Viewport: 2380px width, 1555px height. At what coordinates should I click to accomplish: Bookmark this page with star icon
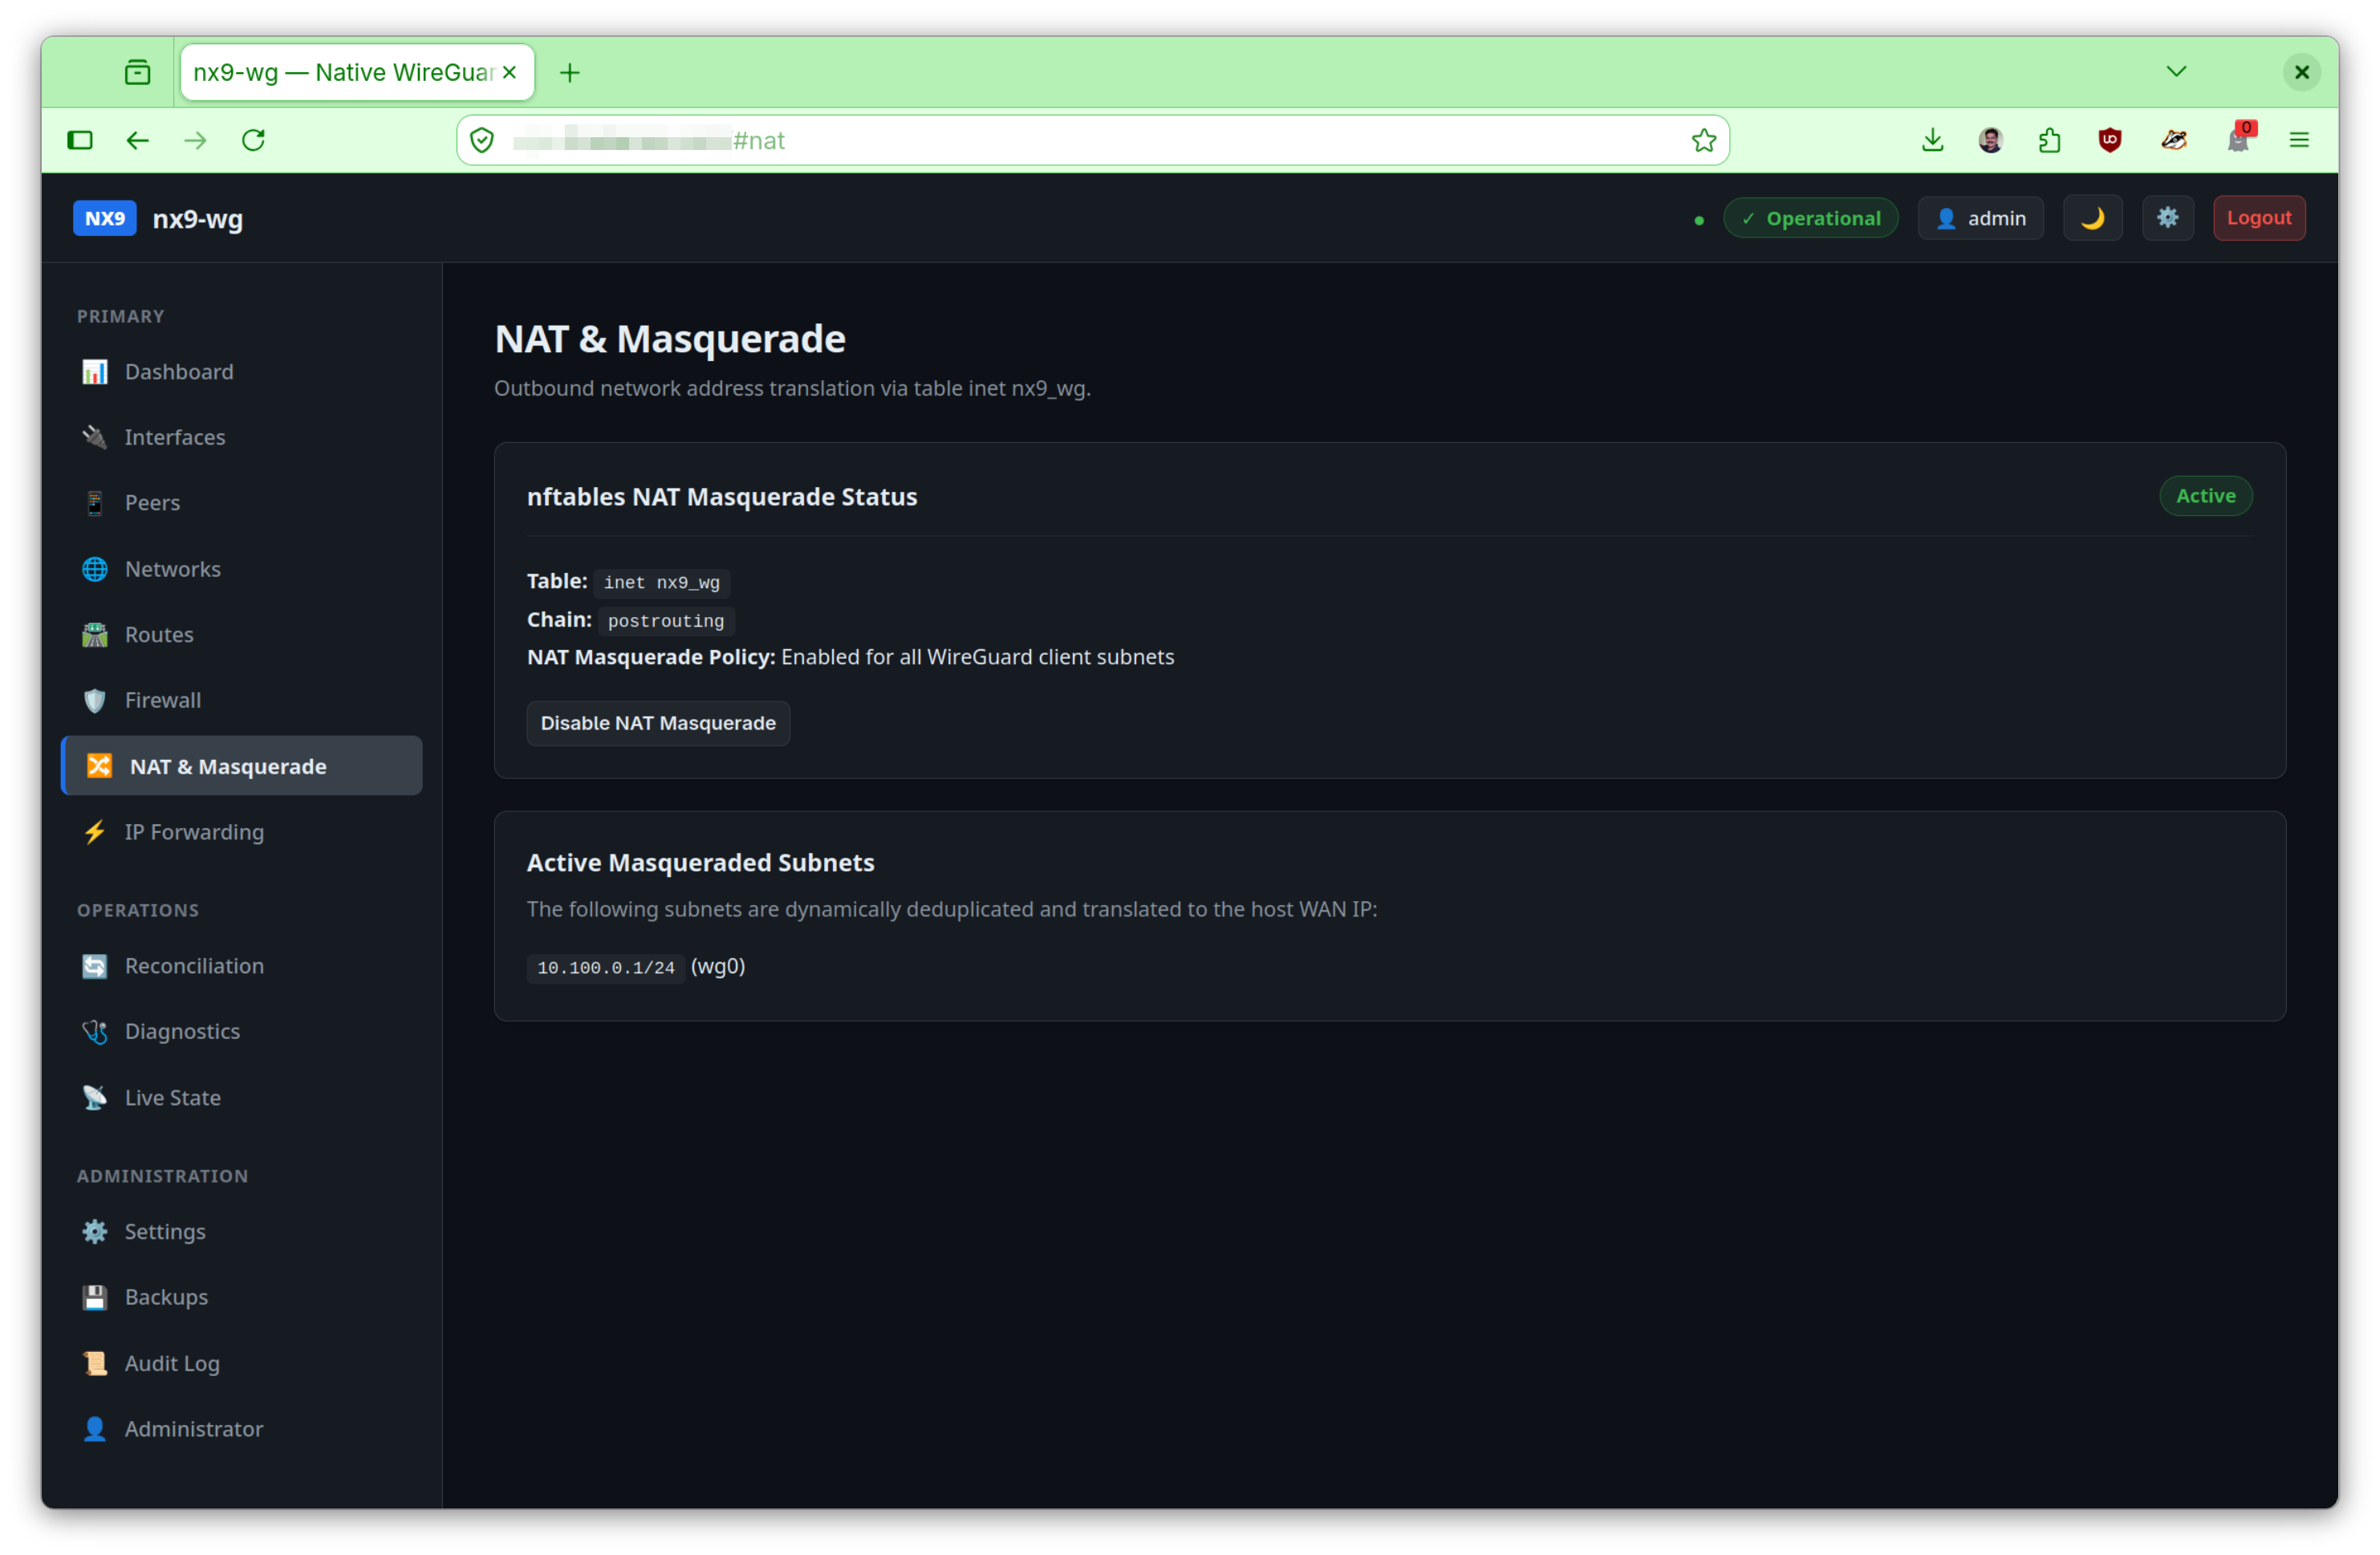pos(1703,140)
